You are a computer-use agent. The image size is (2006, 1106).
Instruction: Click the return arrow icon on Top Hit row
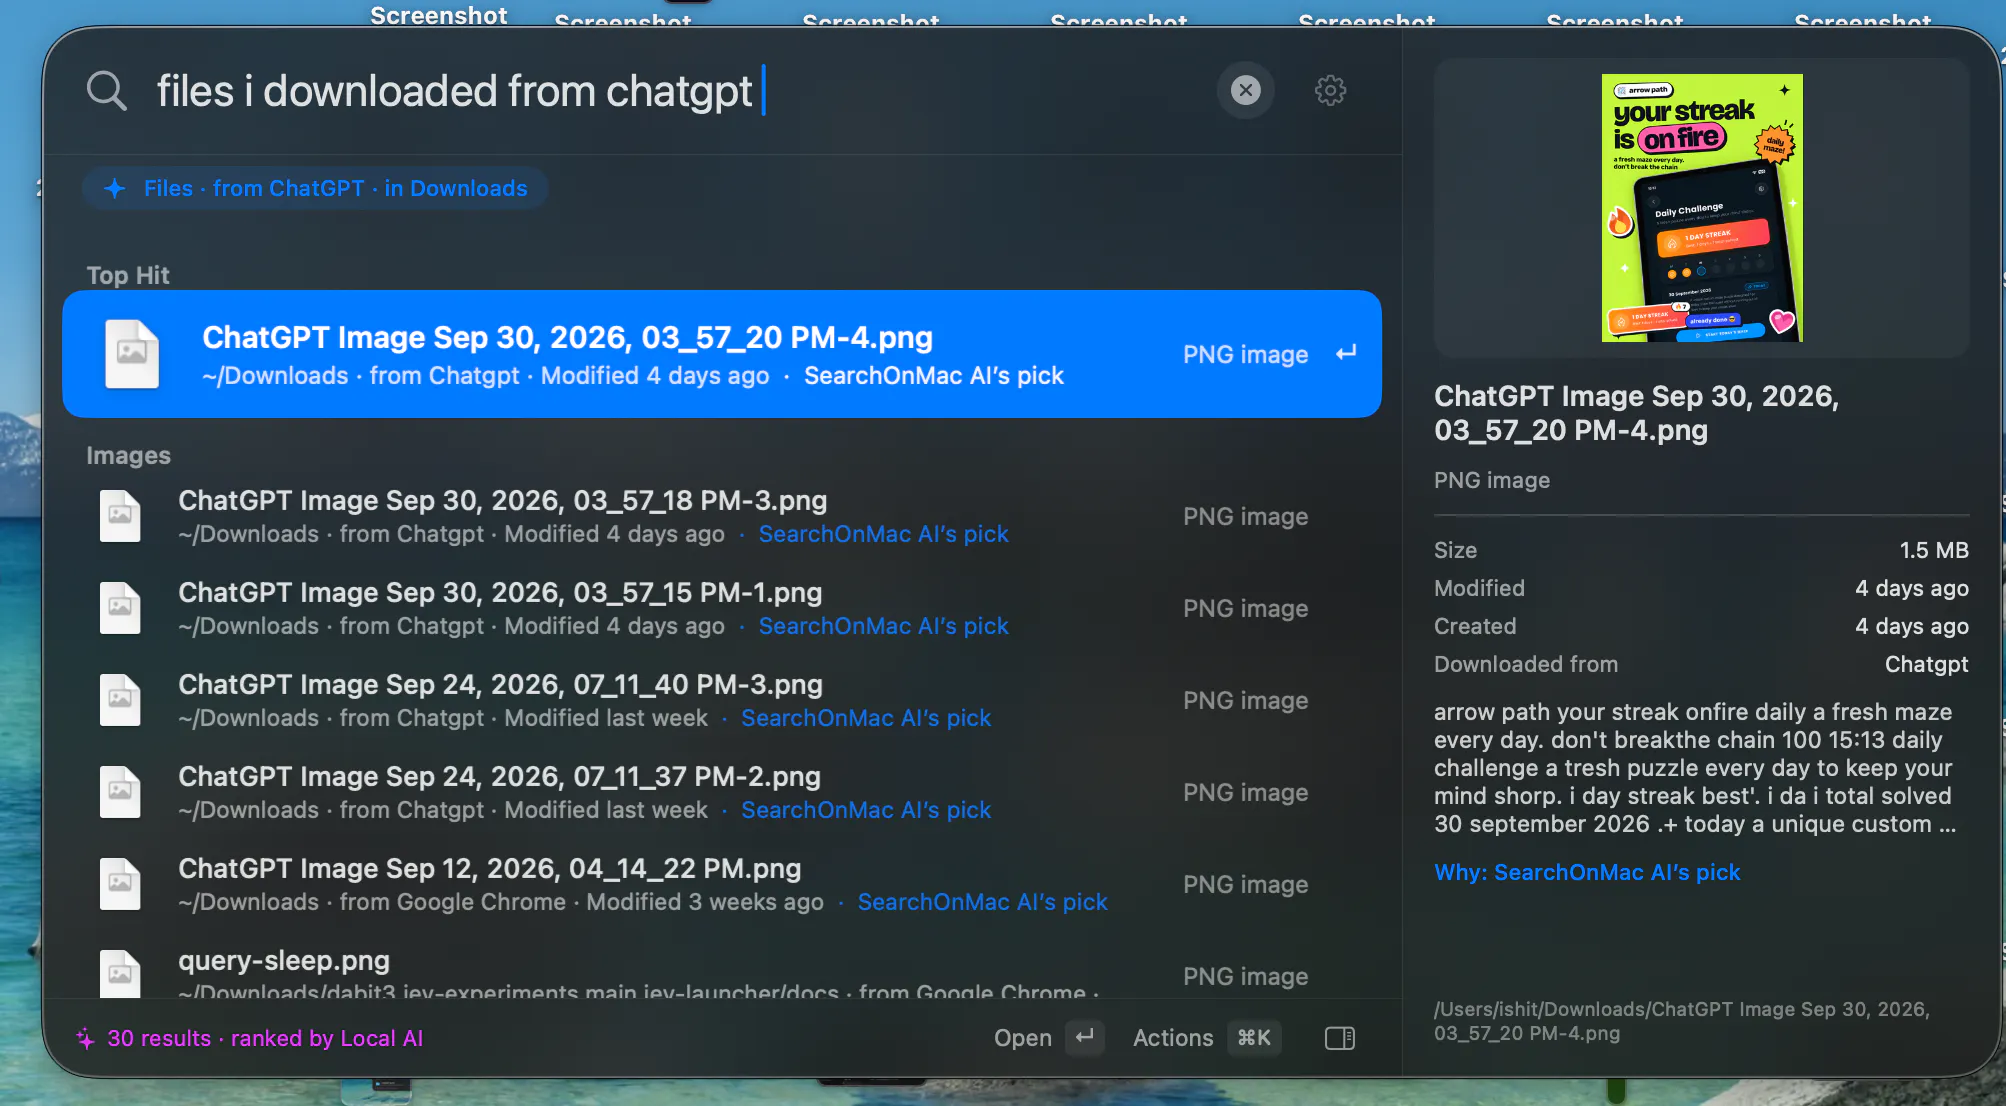click(1346, 353)
